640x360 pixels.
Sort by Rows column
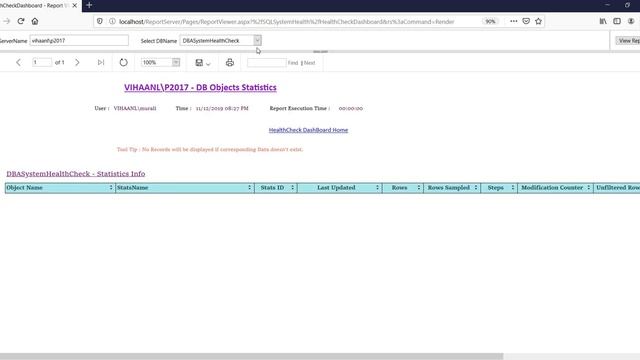[x=418, y=188]
